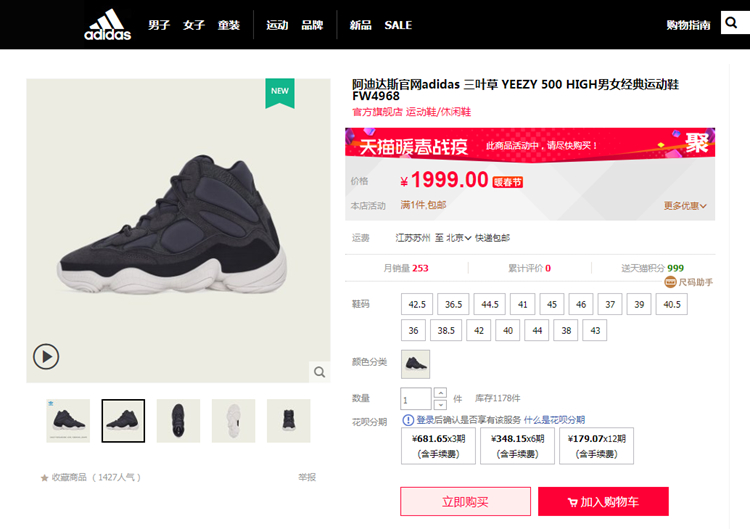Play the product video

[x=46, y=356]
